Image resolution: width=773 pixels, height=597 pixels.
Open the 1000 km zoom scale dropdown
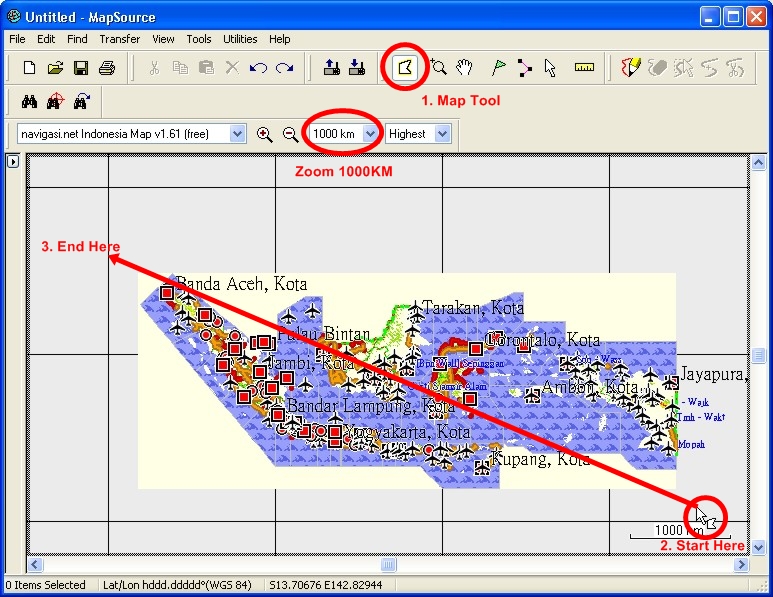[x=370, y=134]
